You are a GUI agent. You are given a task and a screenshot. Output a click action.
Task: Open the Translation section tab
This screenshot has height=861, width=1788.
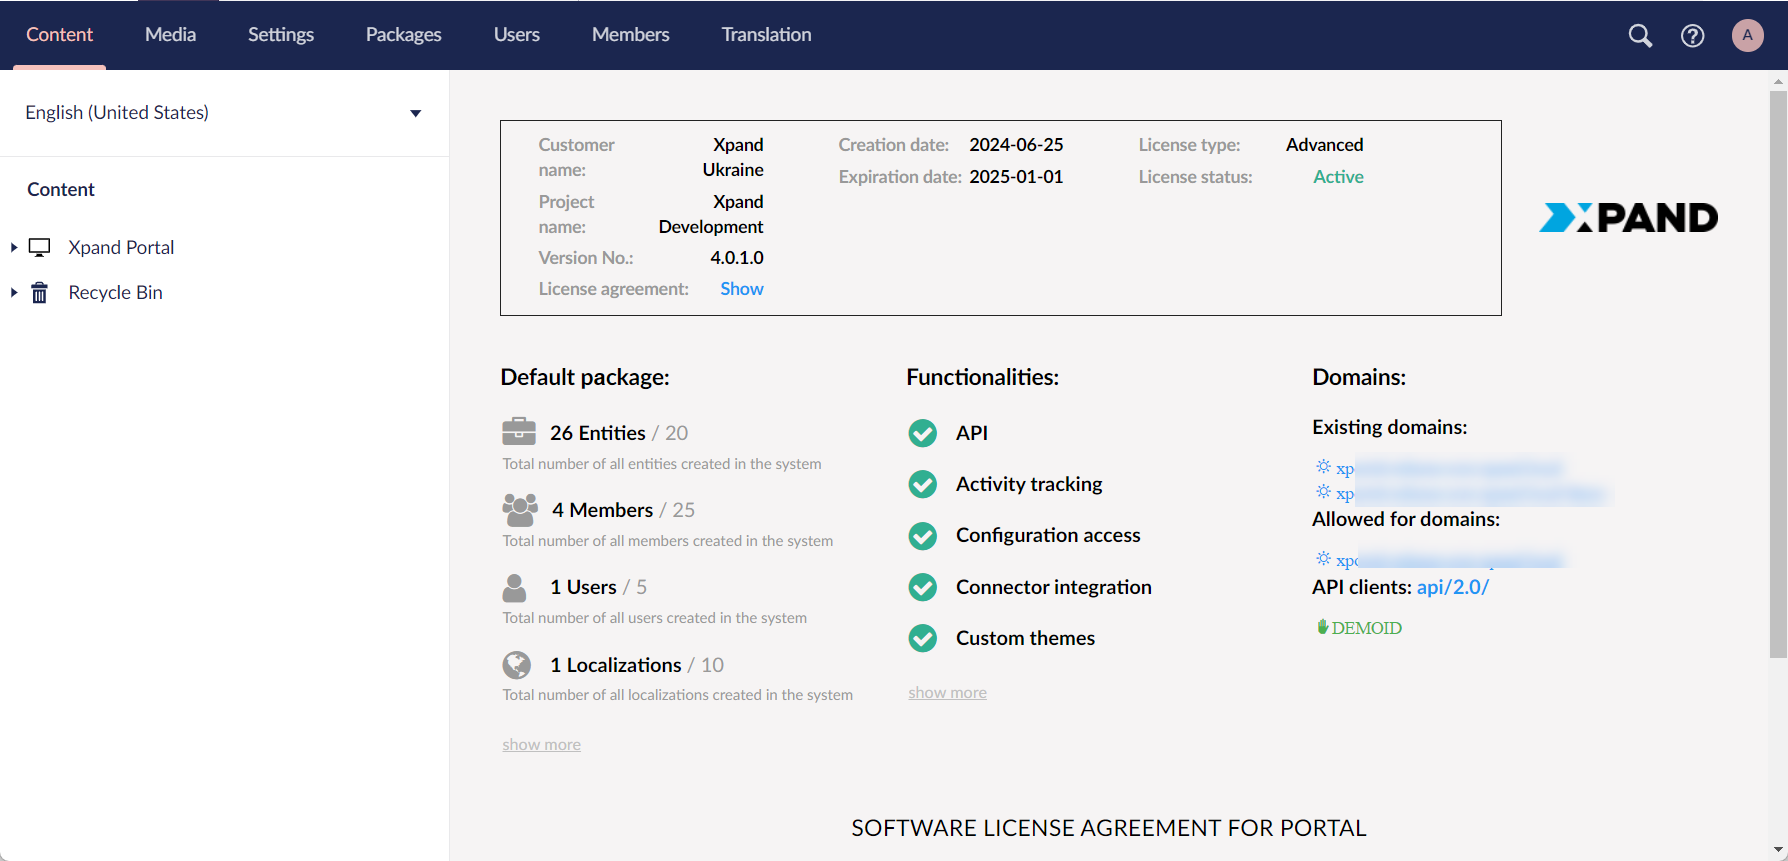click(x=767, y=35)
